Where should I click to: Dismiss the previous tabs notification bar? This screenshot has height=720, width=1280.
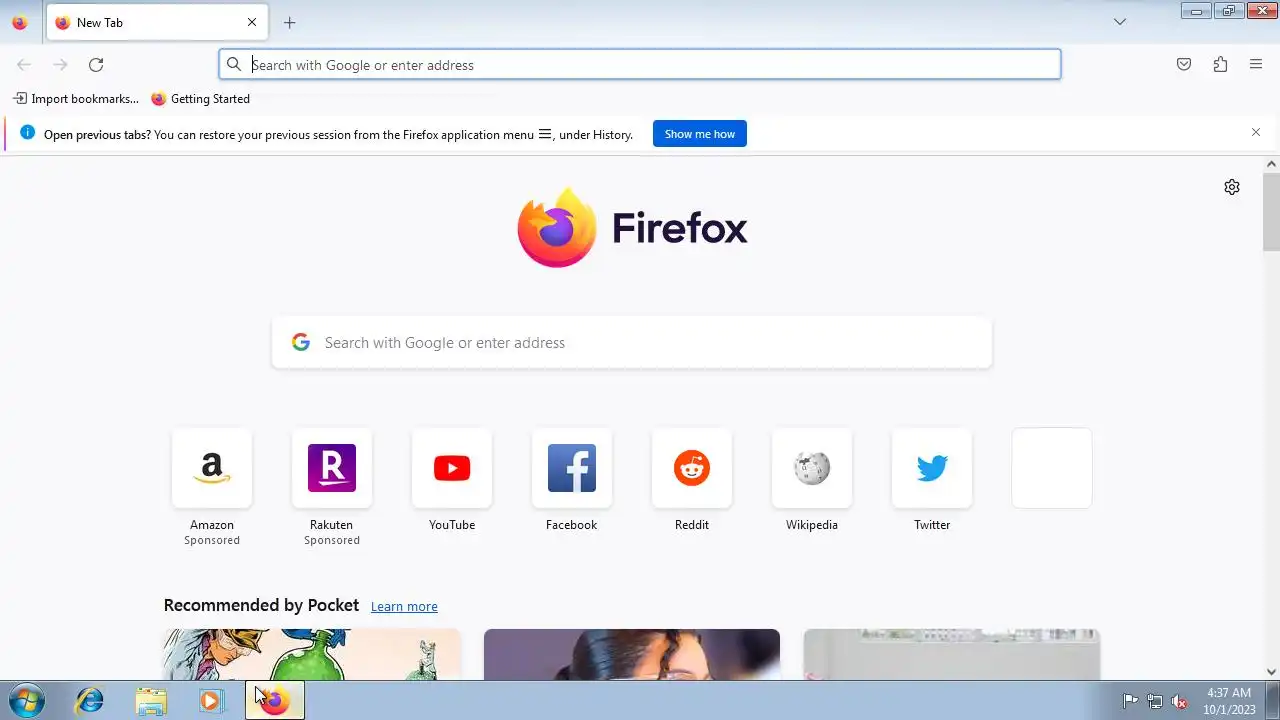(1256, 132)
